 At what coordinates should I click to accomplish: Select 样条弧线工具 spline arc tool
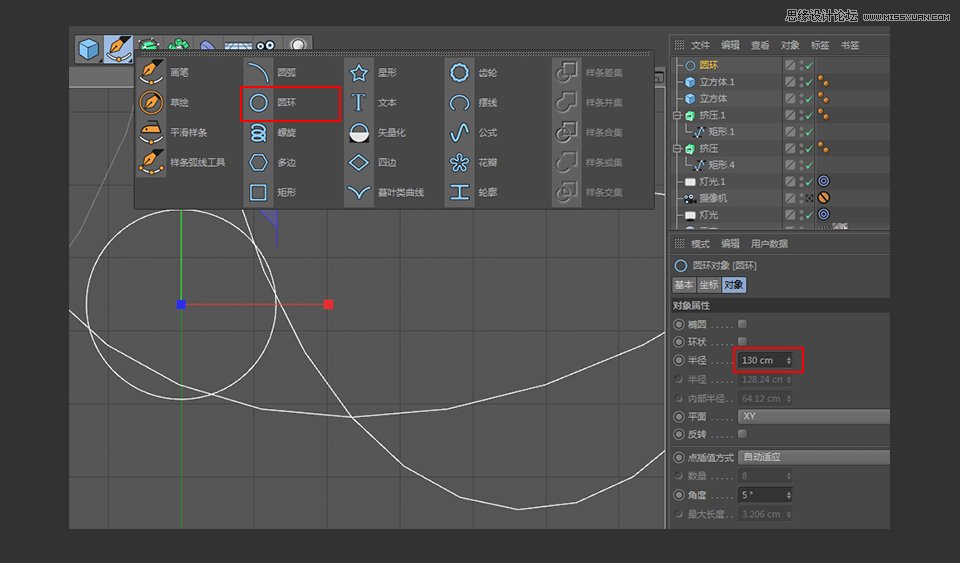point(182,162)
